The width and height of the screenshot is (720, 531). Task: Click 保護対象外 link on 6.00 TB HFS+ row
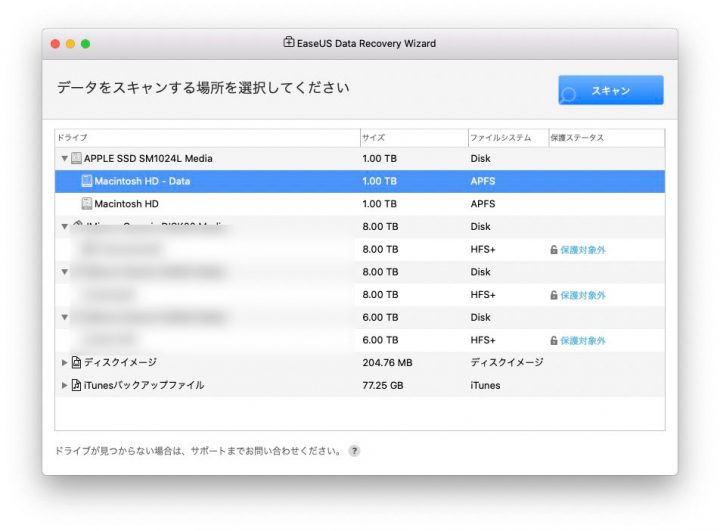[583, 340]
